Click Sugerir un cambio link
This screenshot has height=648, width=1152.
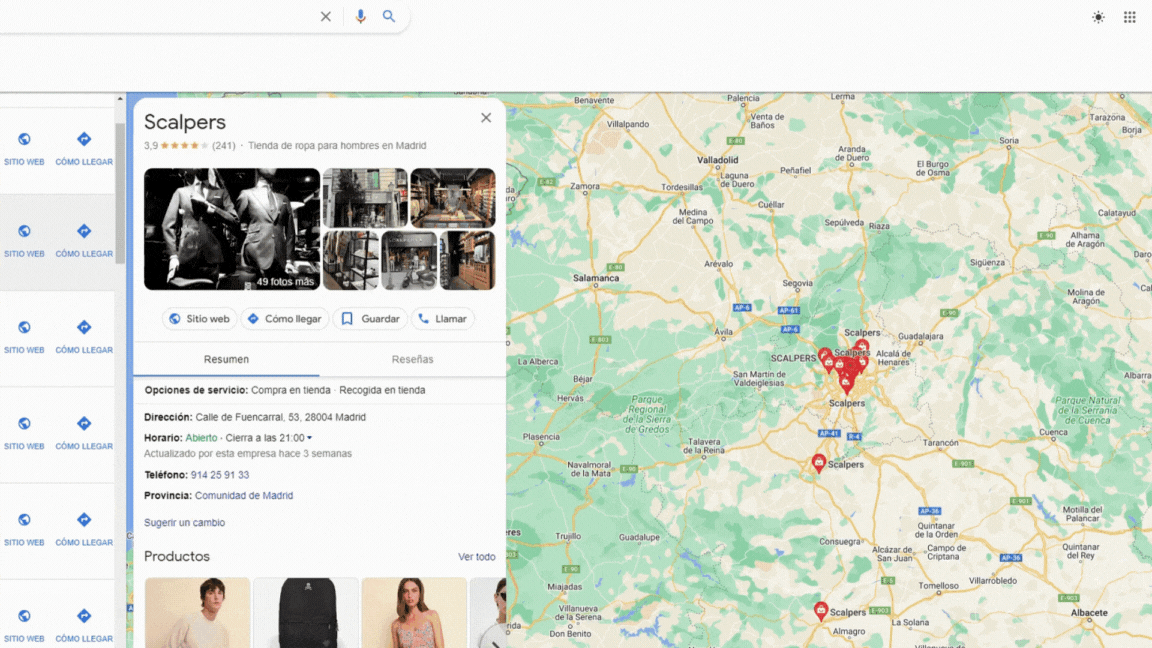(184, 523)
